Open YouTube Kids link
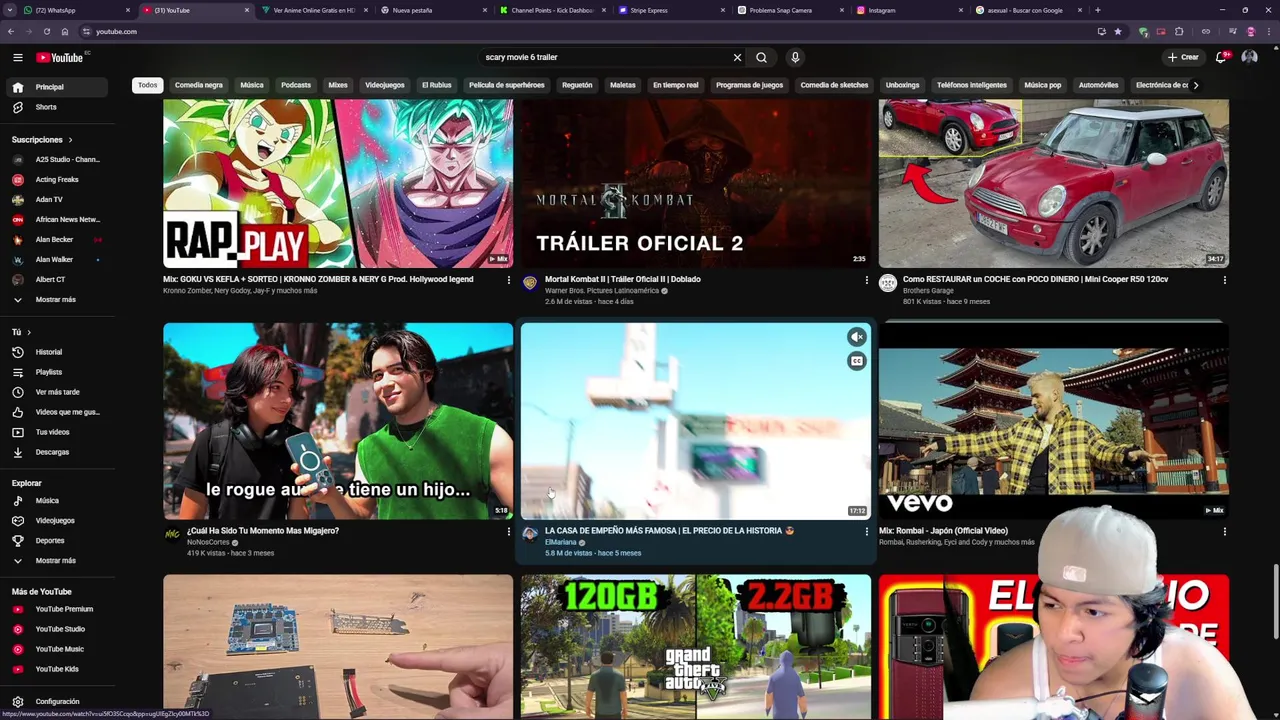This screenshot has height=720, width=1280. click(x=58, y=669)
